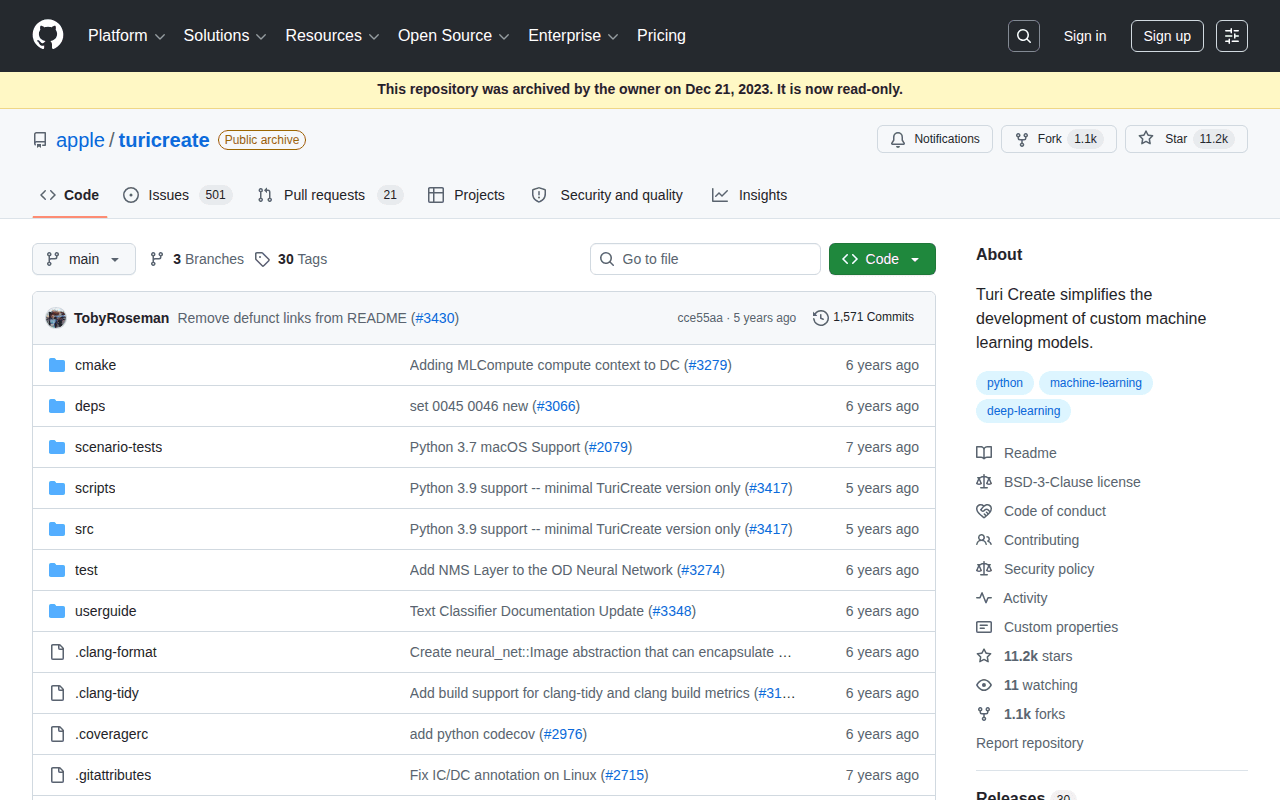The height and width of the screenshot is (800, 1280).
Task: Open the Security policy link
Action: pos(1035,569)
